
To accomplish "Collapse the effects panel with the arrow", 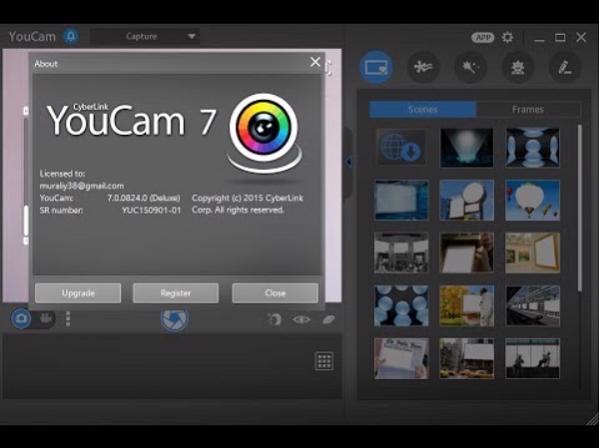I will pos(349,162).
